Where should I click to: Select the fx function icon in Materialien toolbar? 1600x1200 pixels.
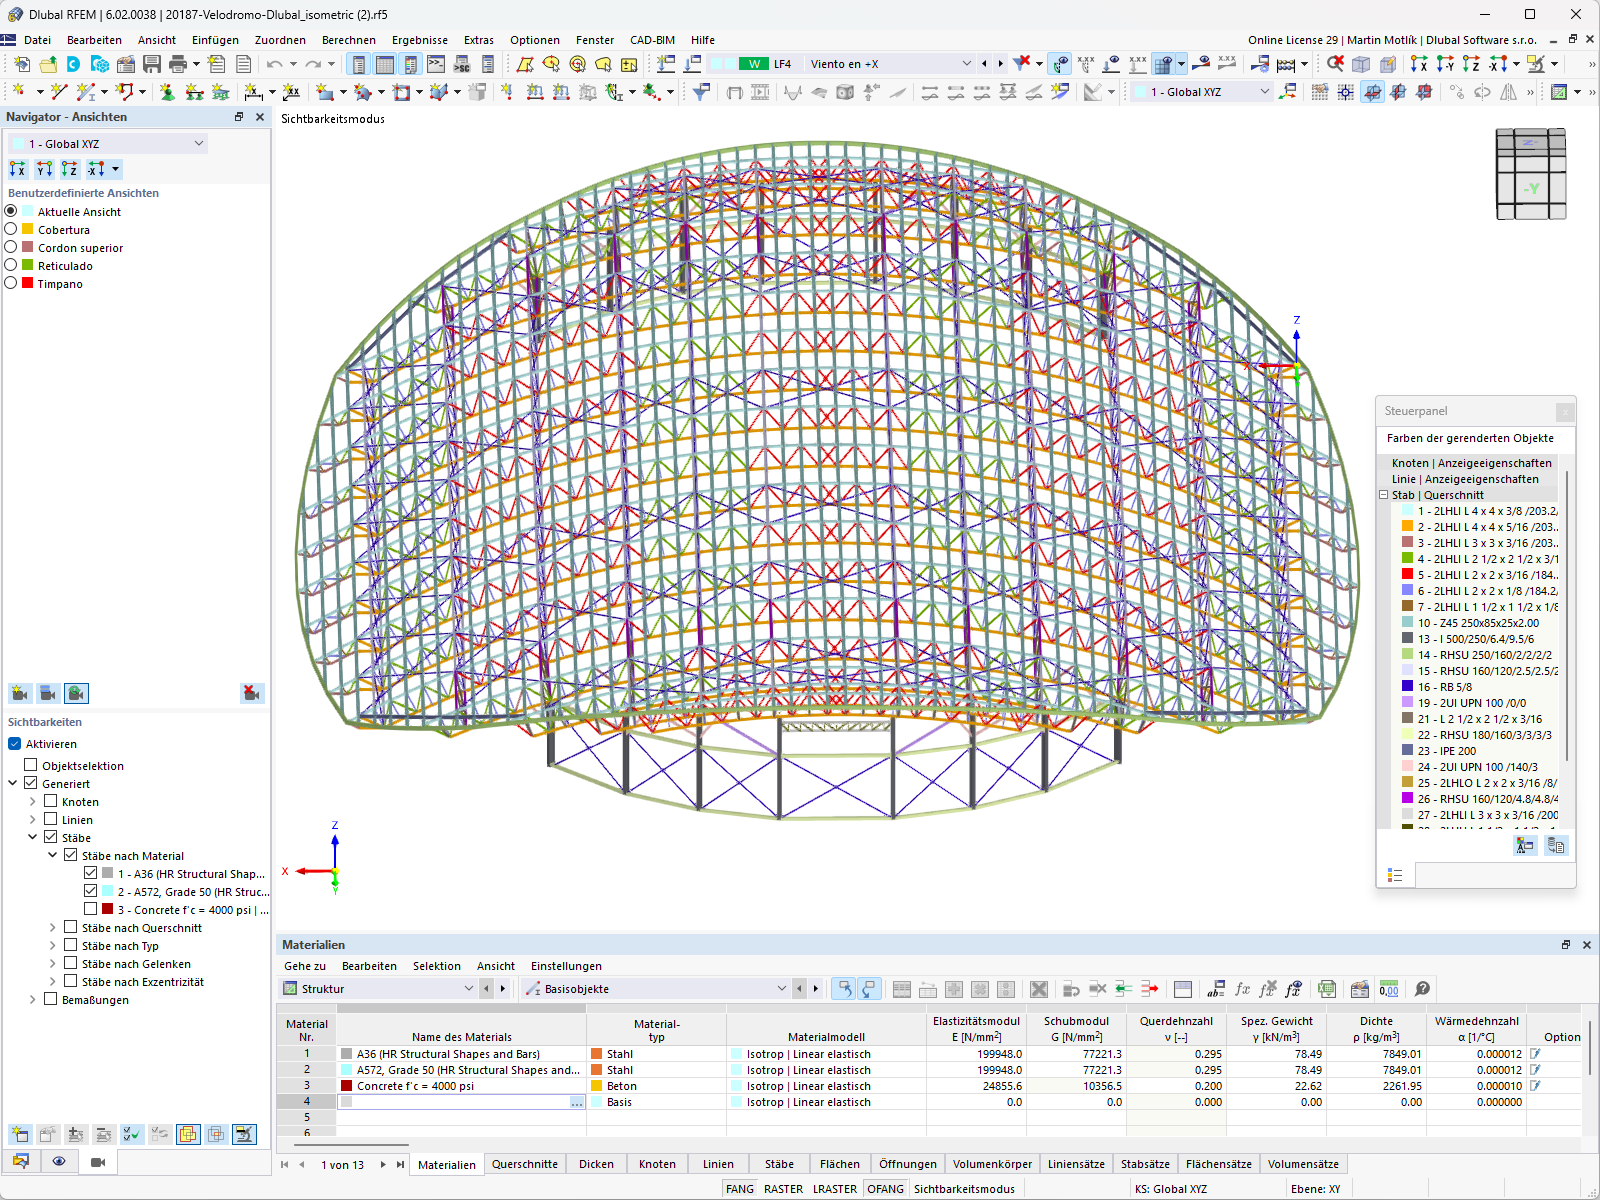[1243, 989]
